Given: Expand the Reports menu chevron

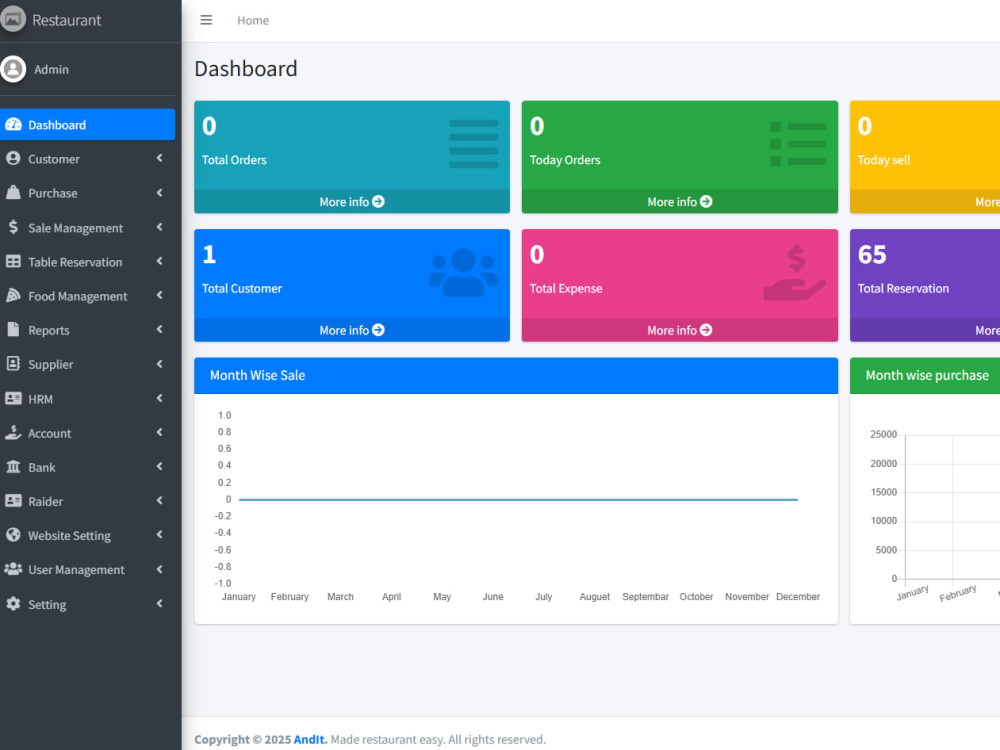Looking at the screenshot, I should click(159, 329).
